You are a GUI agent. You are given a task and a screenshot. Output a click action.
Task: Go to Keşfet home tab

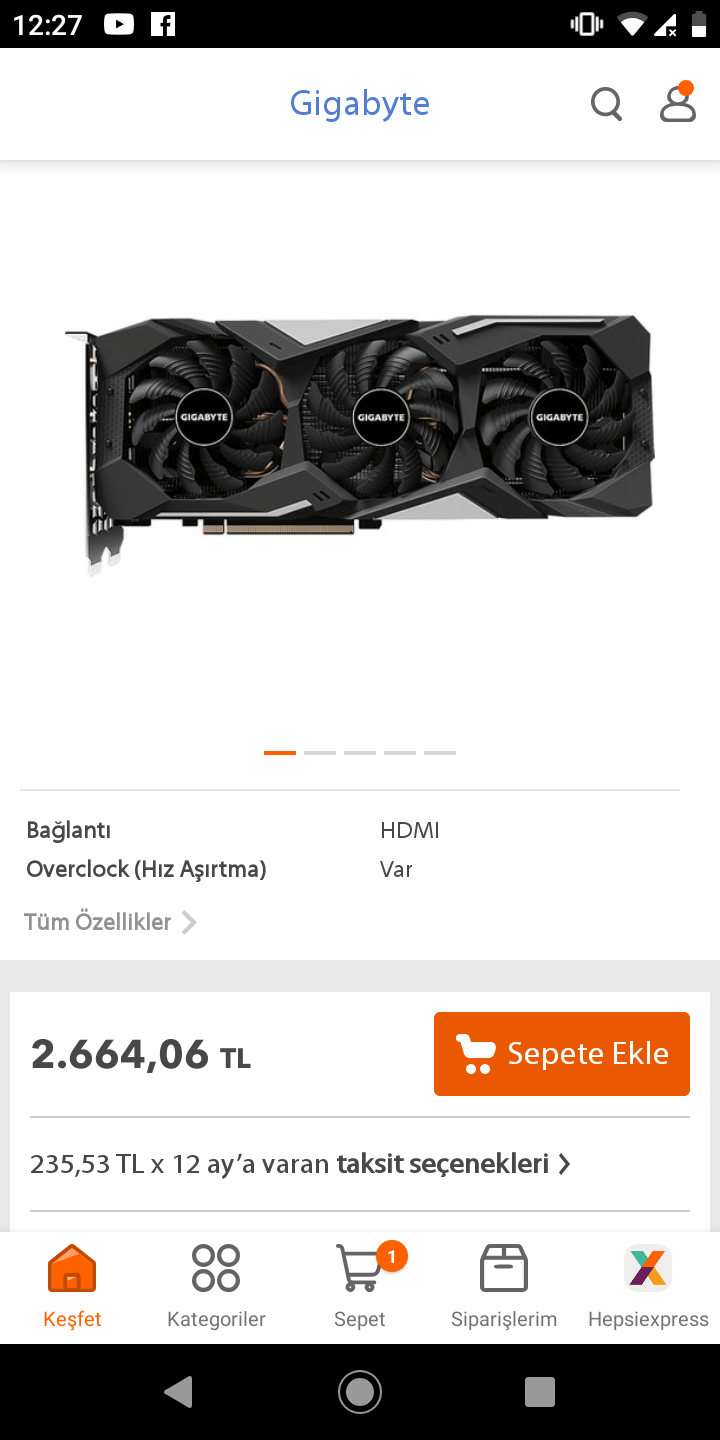point(72,1287)
